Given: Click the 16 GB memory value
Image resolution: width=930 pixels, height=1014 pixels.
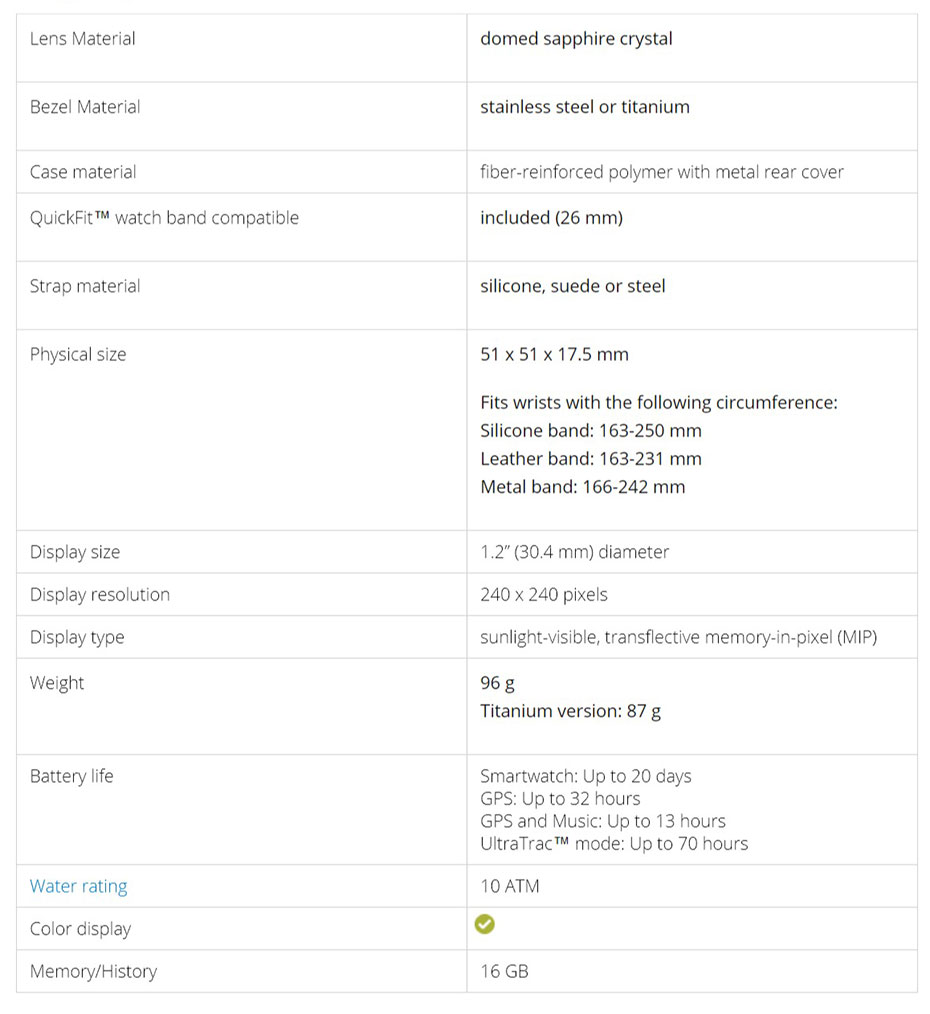Looking at the screenshot, I should click(x=504, y=971).
